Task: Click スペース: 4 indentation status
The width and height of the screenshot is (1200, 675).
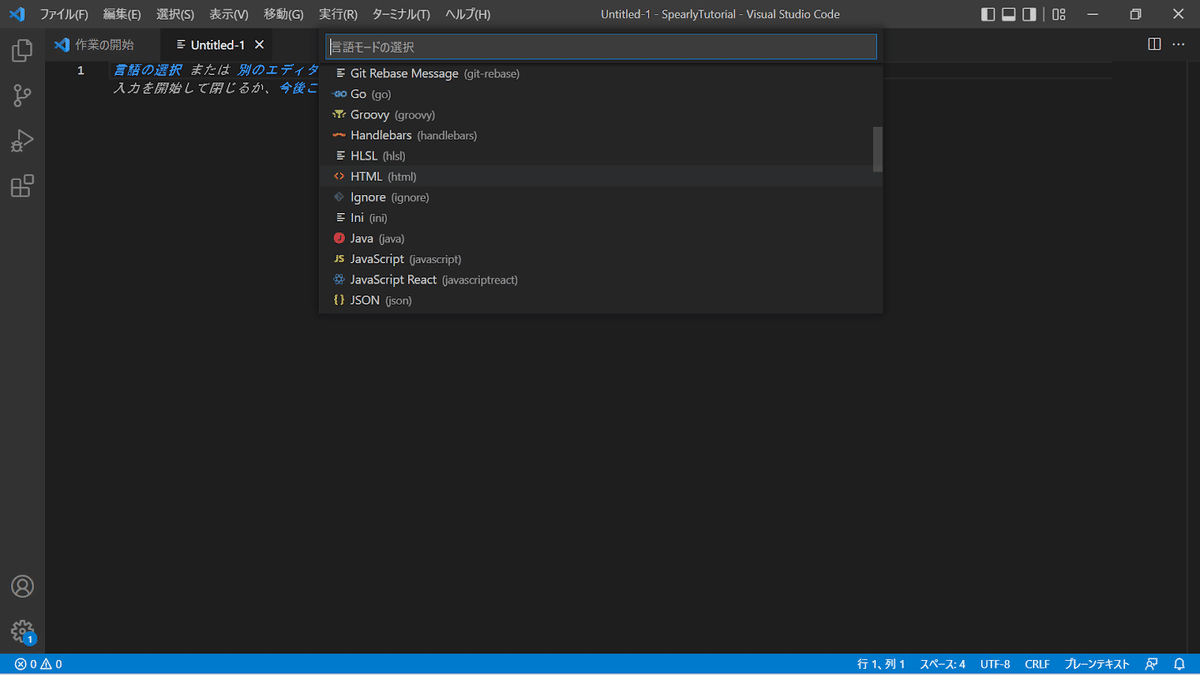Action: tap(942, 664)
